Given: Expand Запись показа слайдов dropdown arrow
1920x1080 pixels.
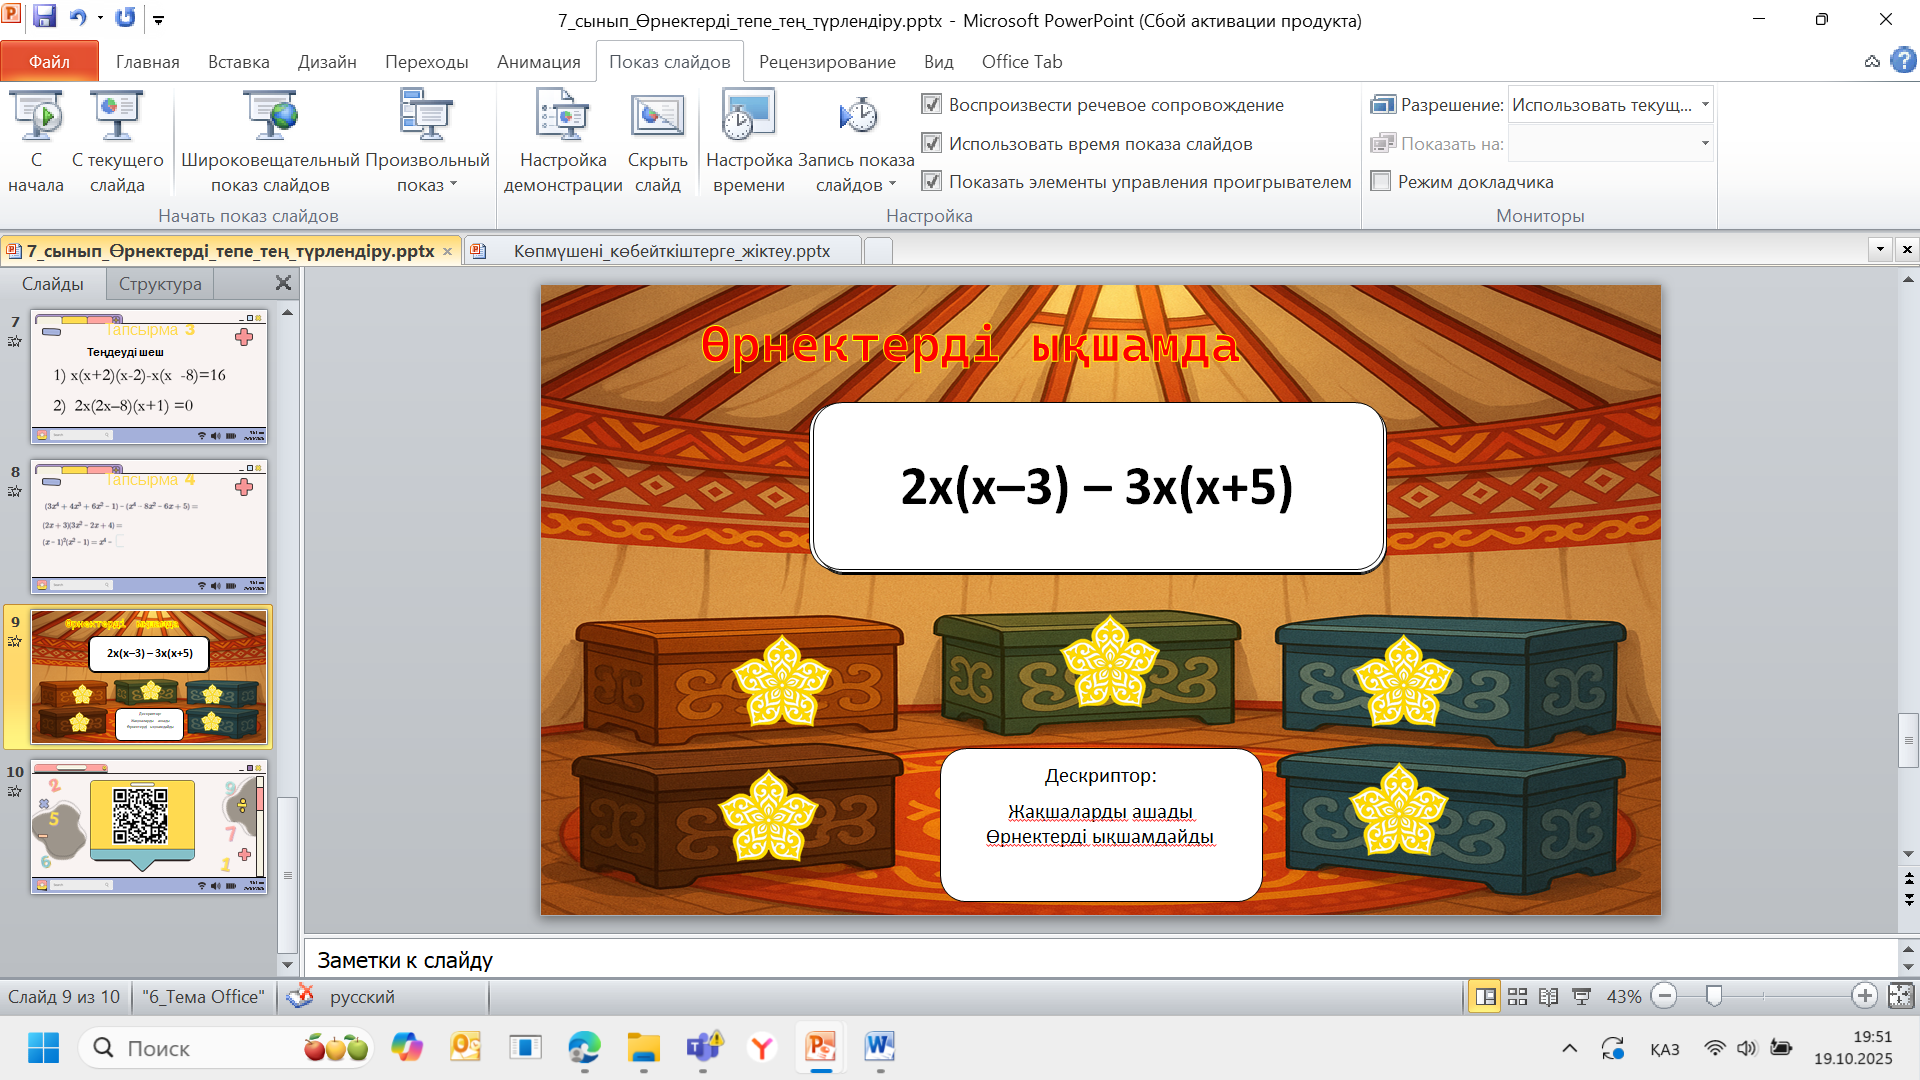Looking at the screenshot, I should click(x=892, y=185).
